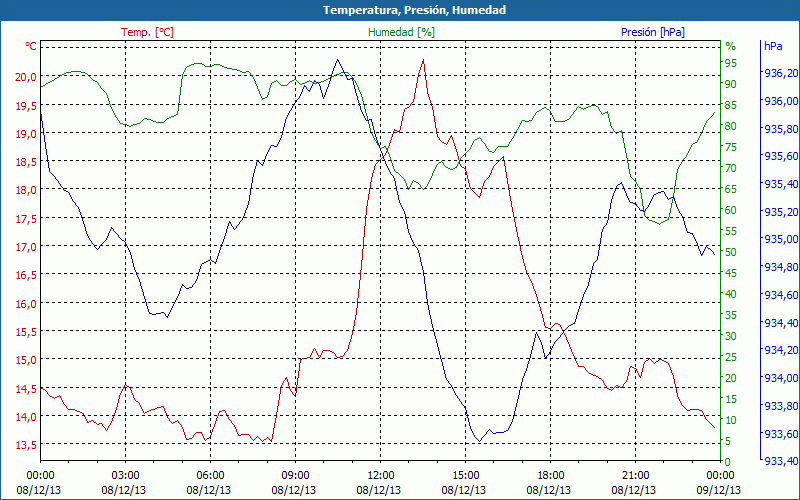This screenshot has width=800, height=500.
Task: Click the '934,60' pressure axis value
Action: pos(781,295)
